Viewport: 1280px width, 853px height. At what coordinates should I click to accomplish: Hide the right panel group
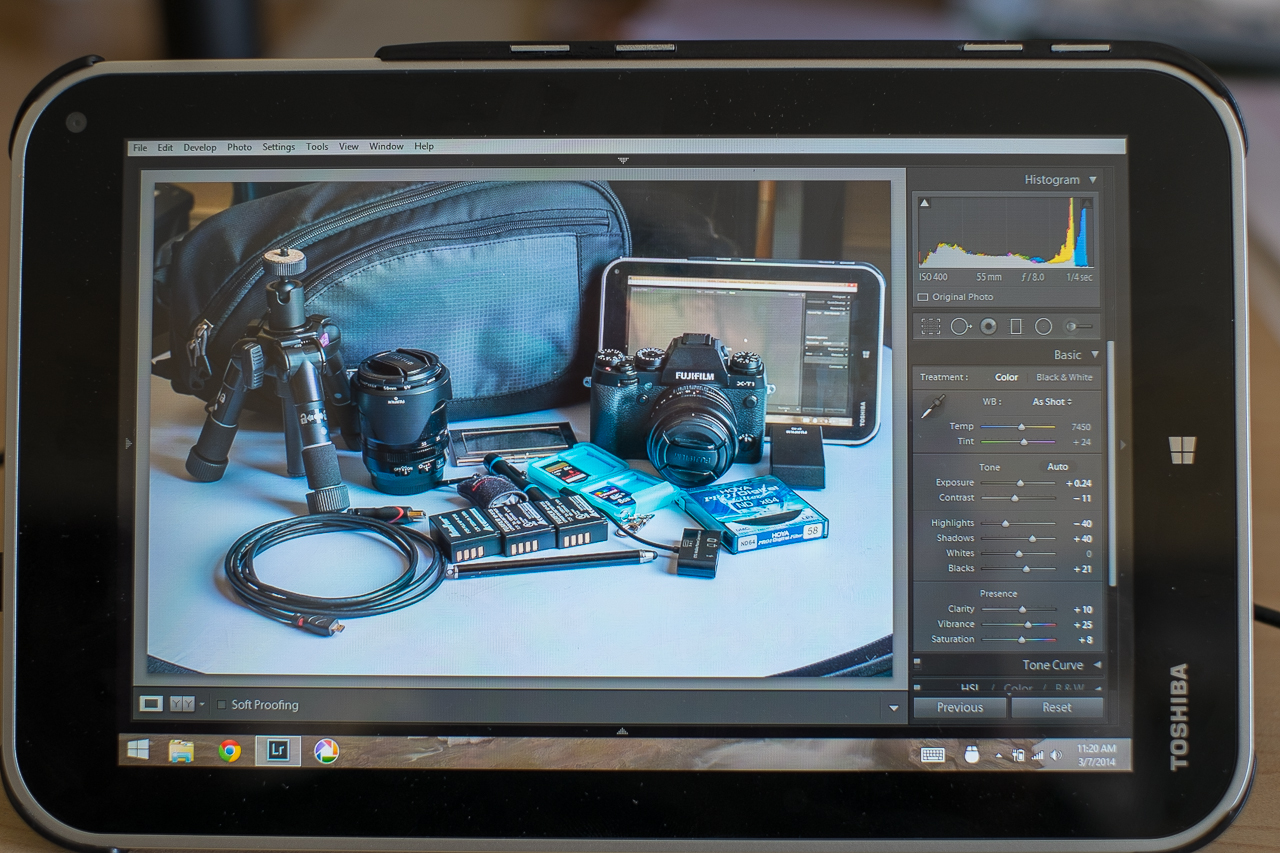pos(1121,444)
